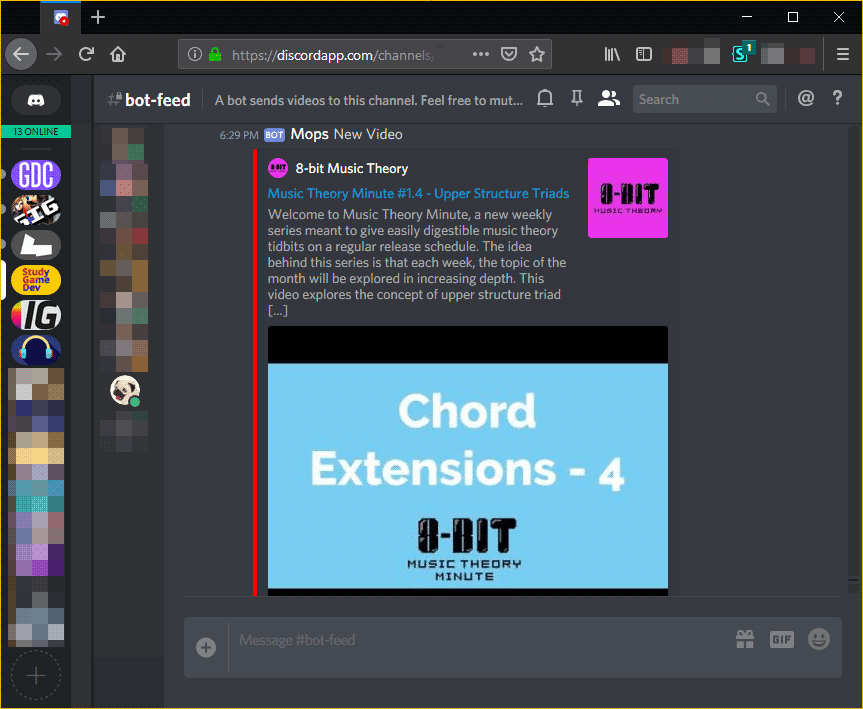Open the emoji picker
Viewport: 863px width, 709px height.
click(x=818, y=639)
